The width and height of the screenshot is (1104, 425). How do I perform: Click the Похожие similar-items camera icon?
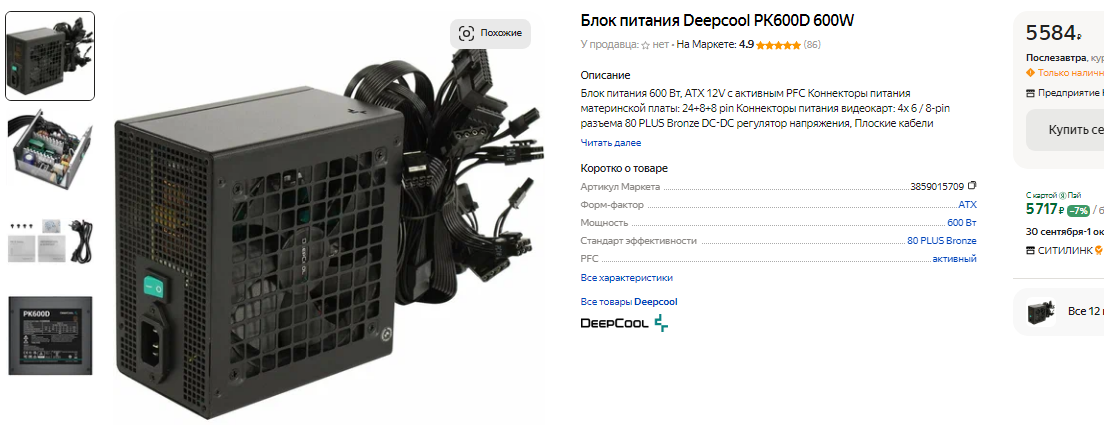click(x=466, y=33)
